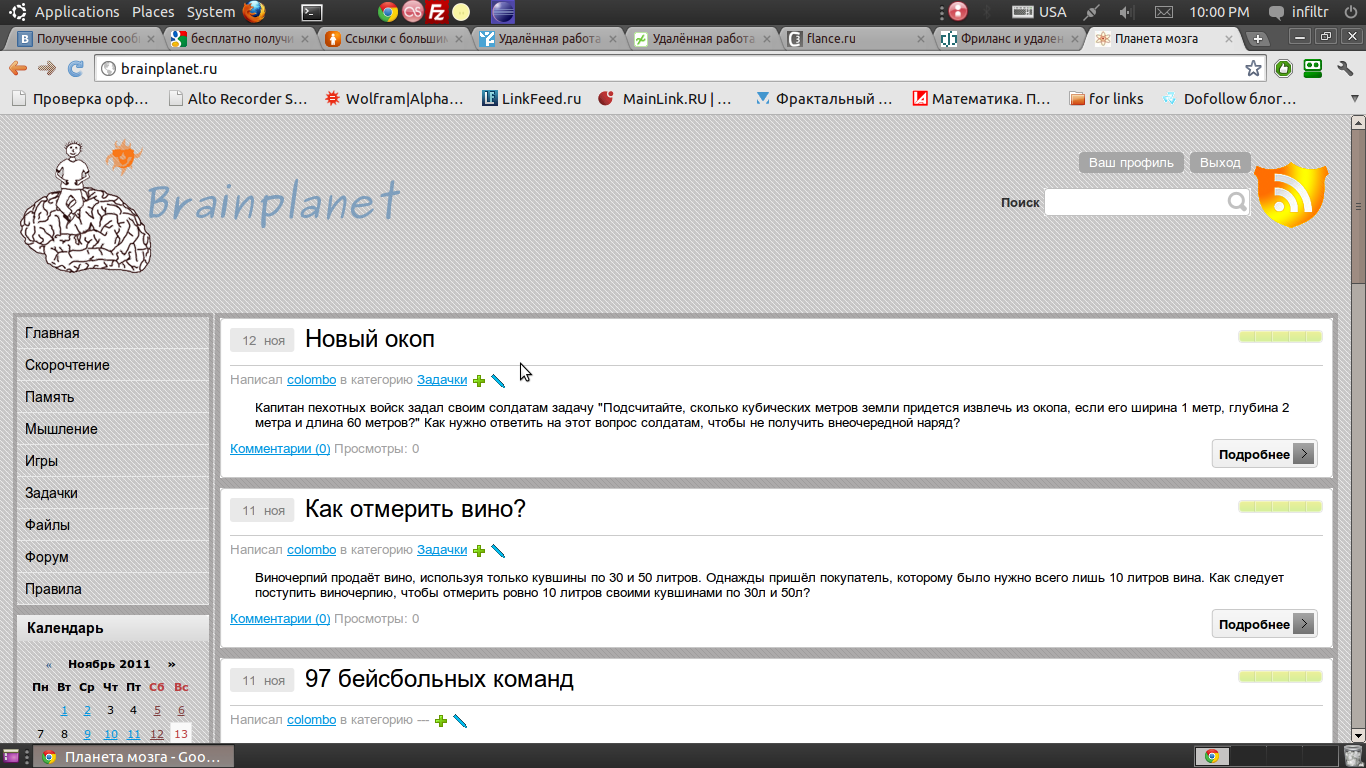
Task: Go to next month in the calendar
Action: click(x=172, y=664)
